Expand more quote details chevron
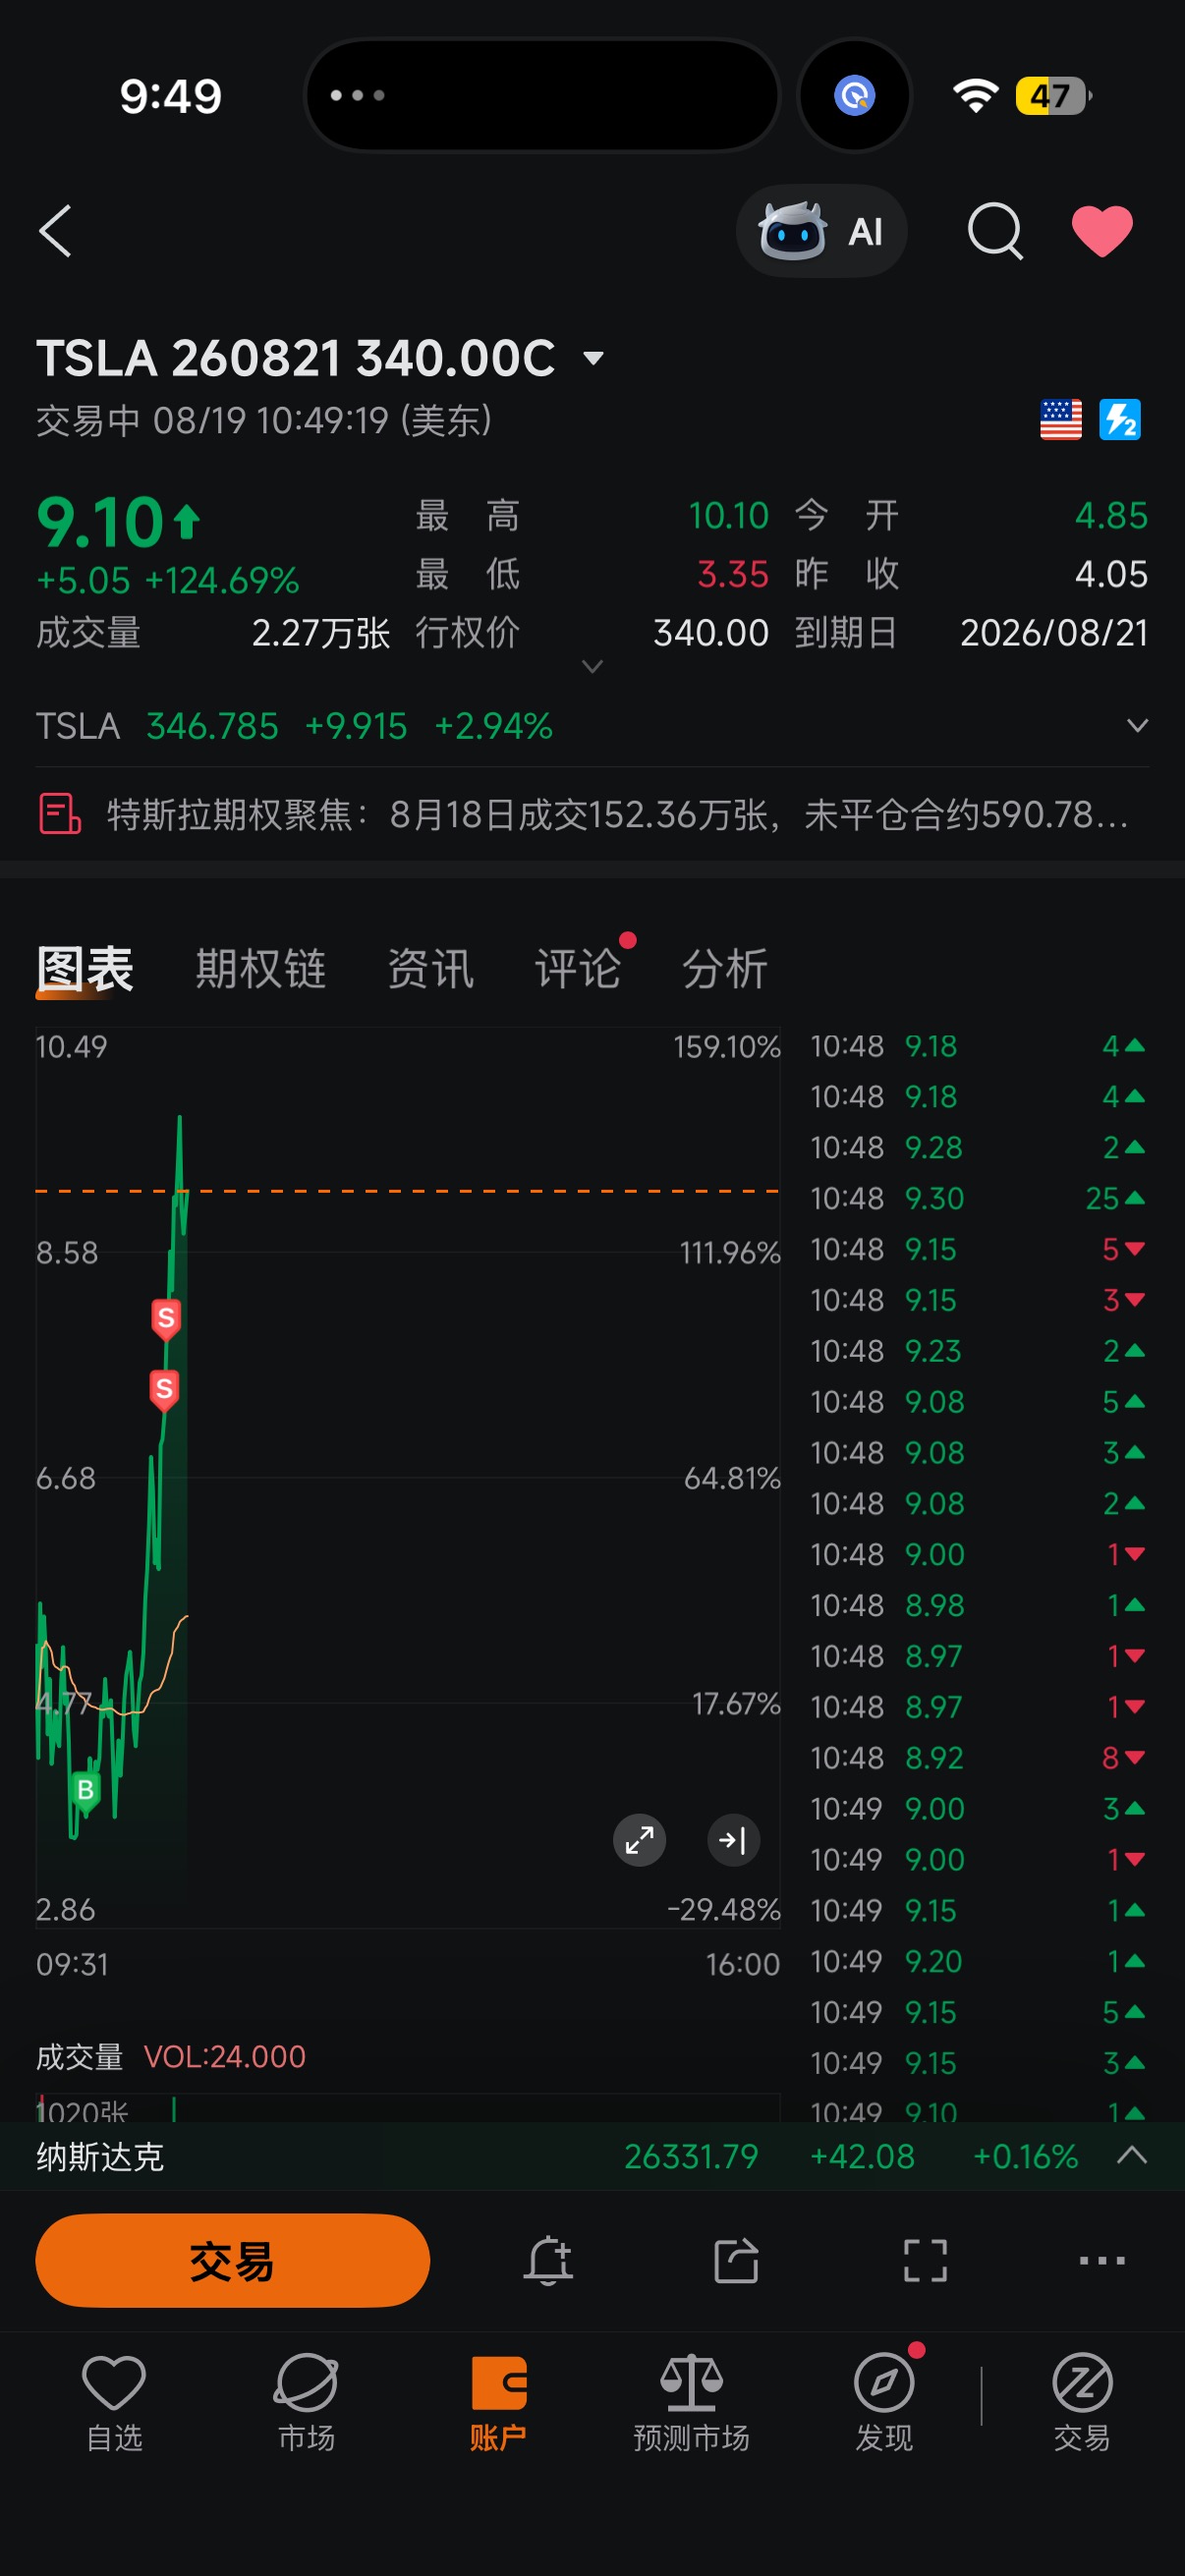This screenshot has height=2576, width=1185. [x=592, y=666]
